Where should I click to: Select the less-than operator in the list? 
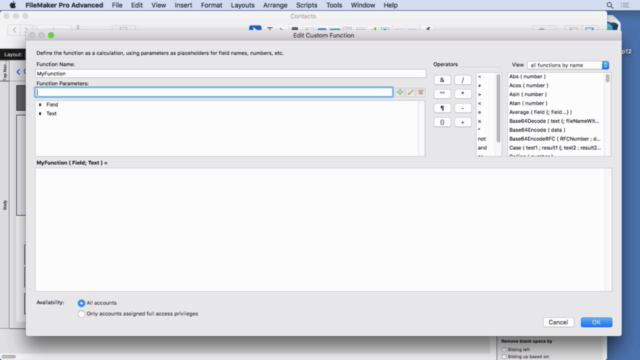coord(480,104)
